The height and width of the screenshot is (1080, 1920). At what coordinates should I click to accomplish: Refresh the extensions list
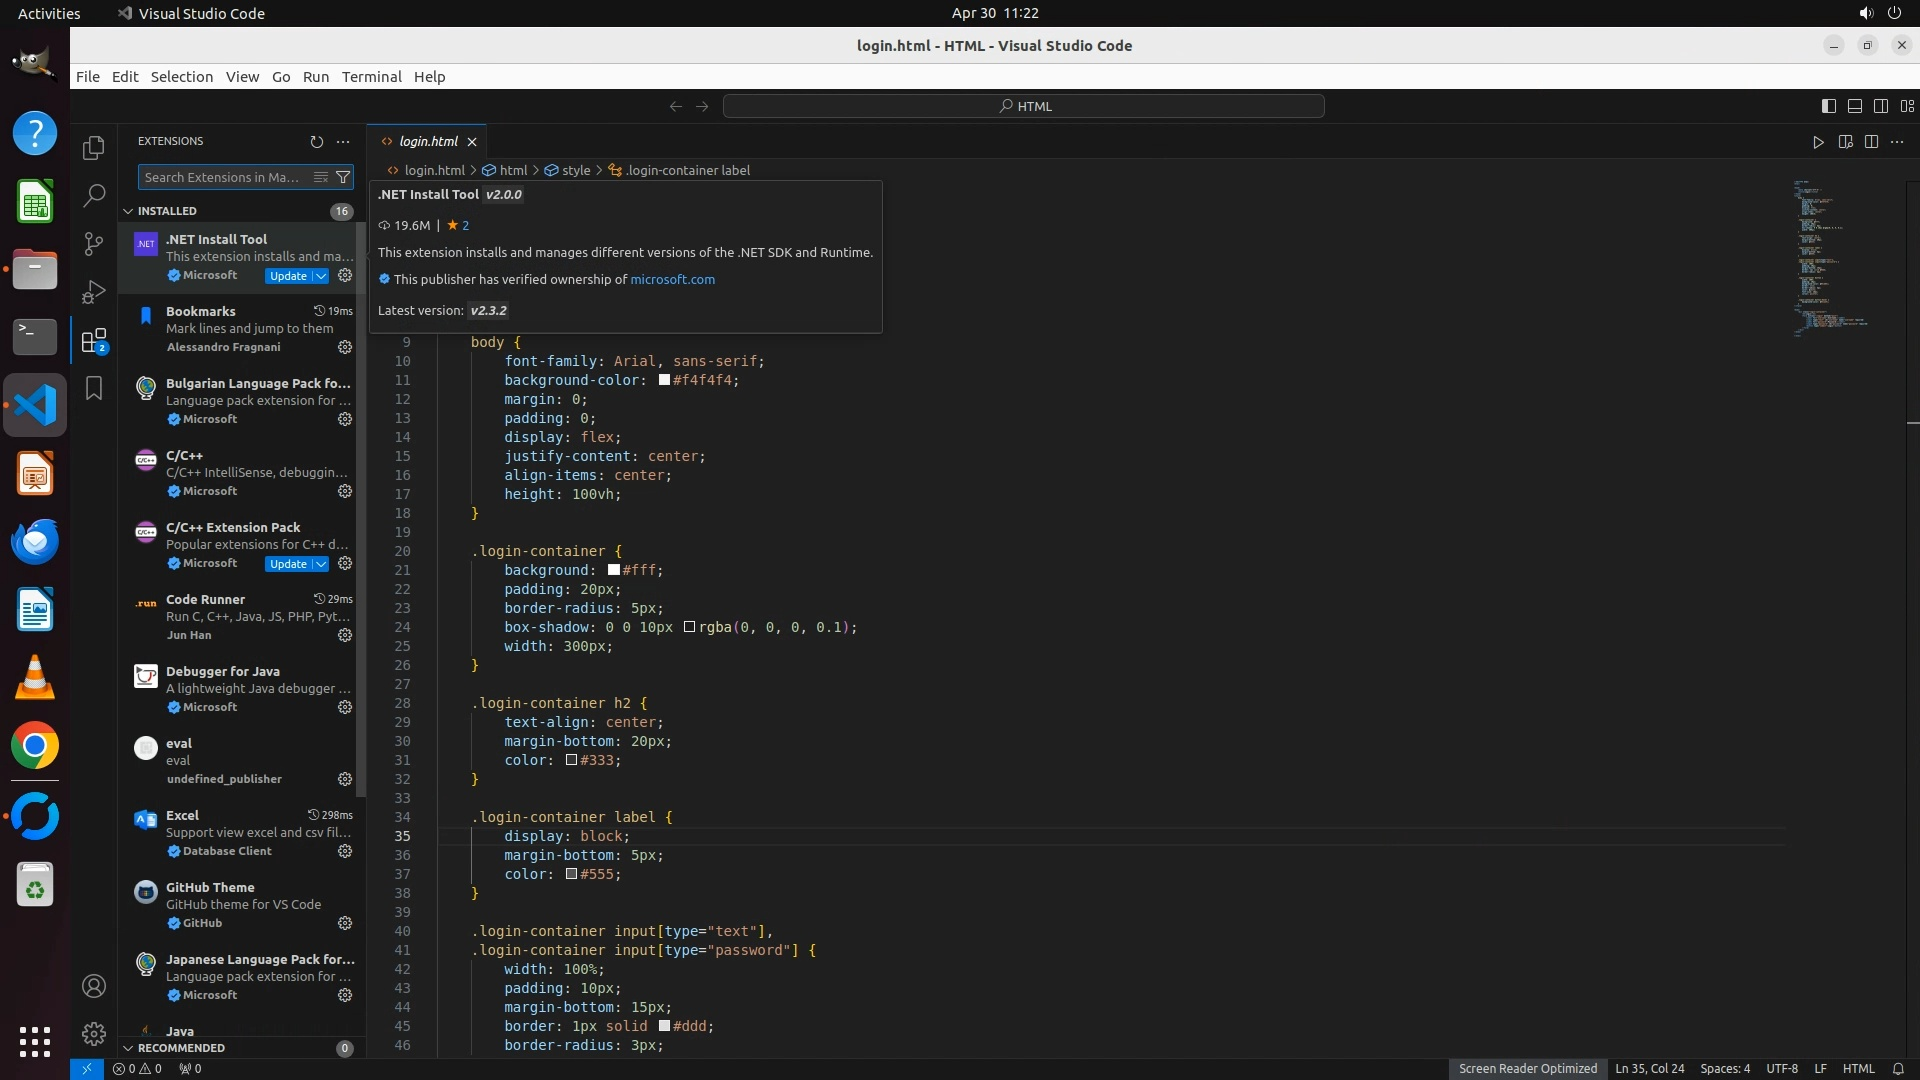coord(316,142)
